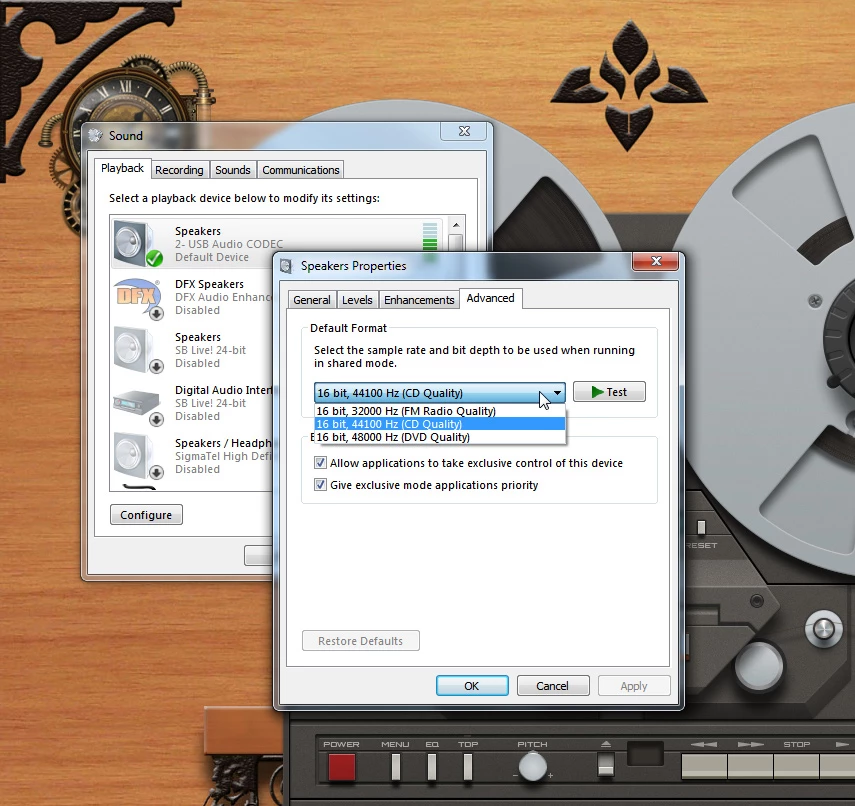
Task: Click the Sound window title bar icon
Action: (95, 135)
